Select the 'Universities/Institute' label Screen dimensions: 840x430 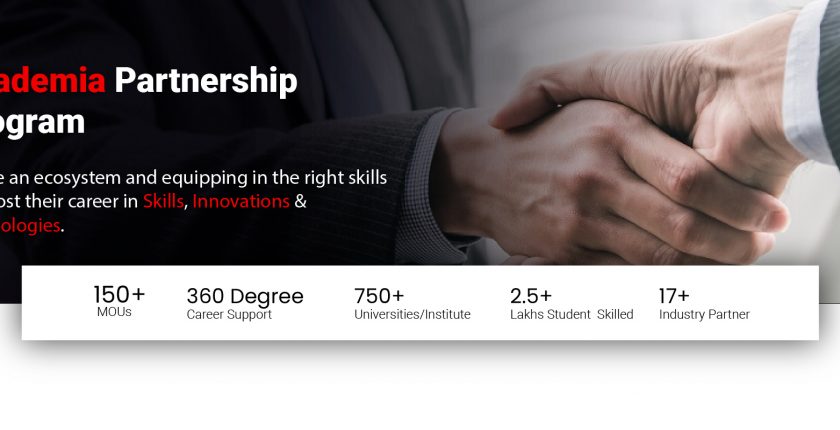pyautogui.click(x=412, y=314)
